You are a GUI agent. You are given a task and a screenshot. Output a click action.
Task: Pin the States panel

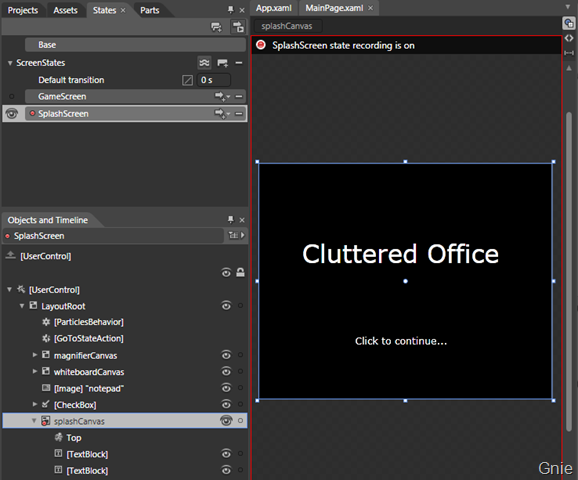point(231,10)
